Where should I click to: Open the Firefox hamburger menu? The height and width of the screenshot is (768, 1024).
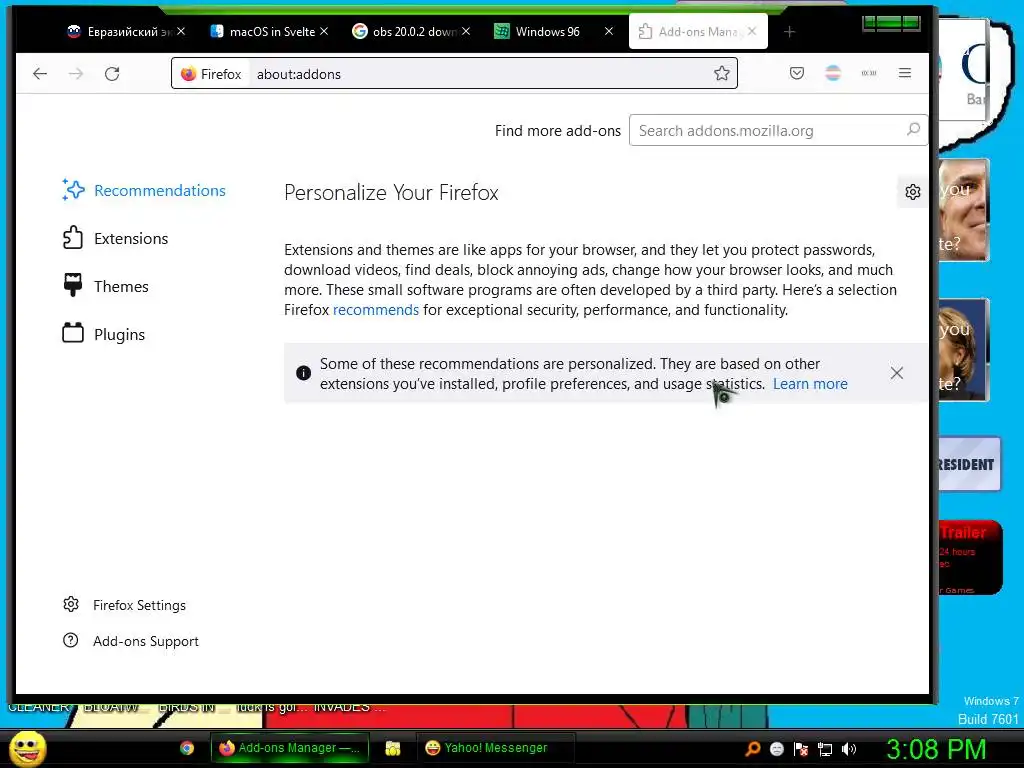(905, 73)
